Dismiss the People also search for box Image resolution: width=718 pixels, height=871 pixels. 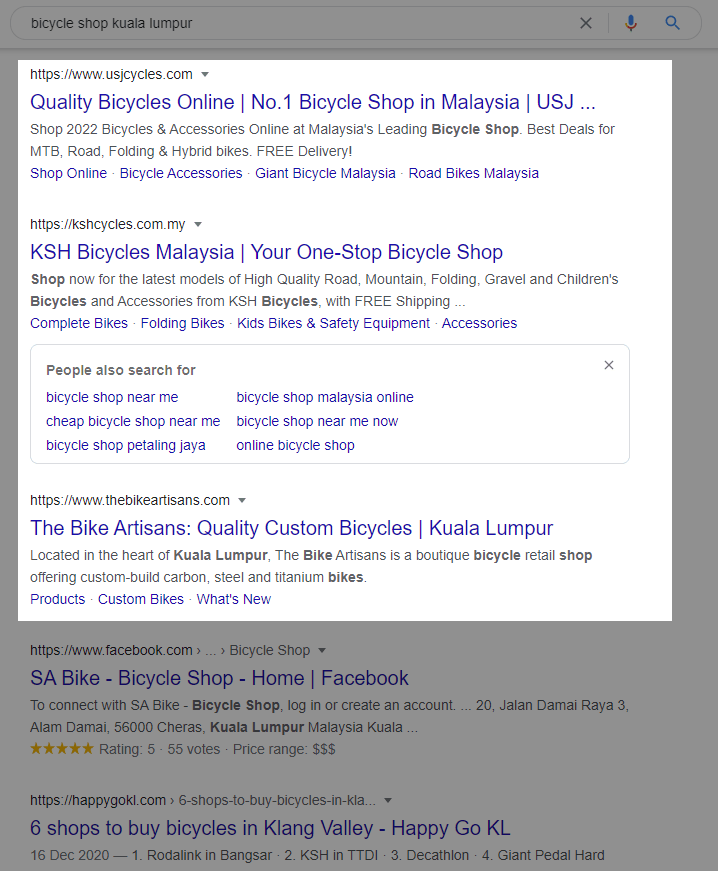pos(609,365)
